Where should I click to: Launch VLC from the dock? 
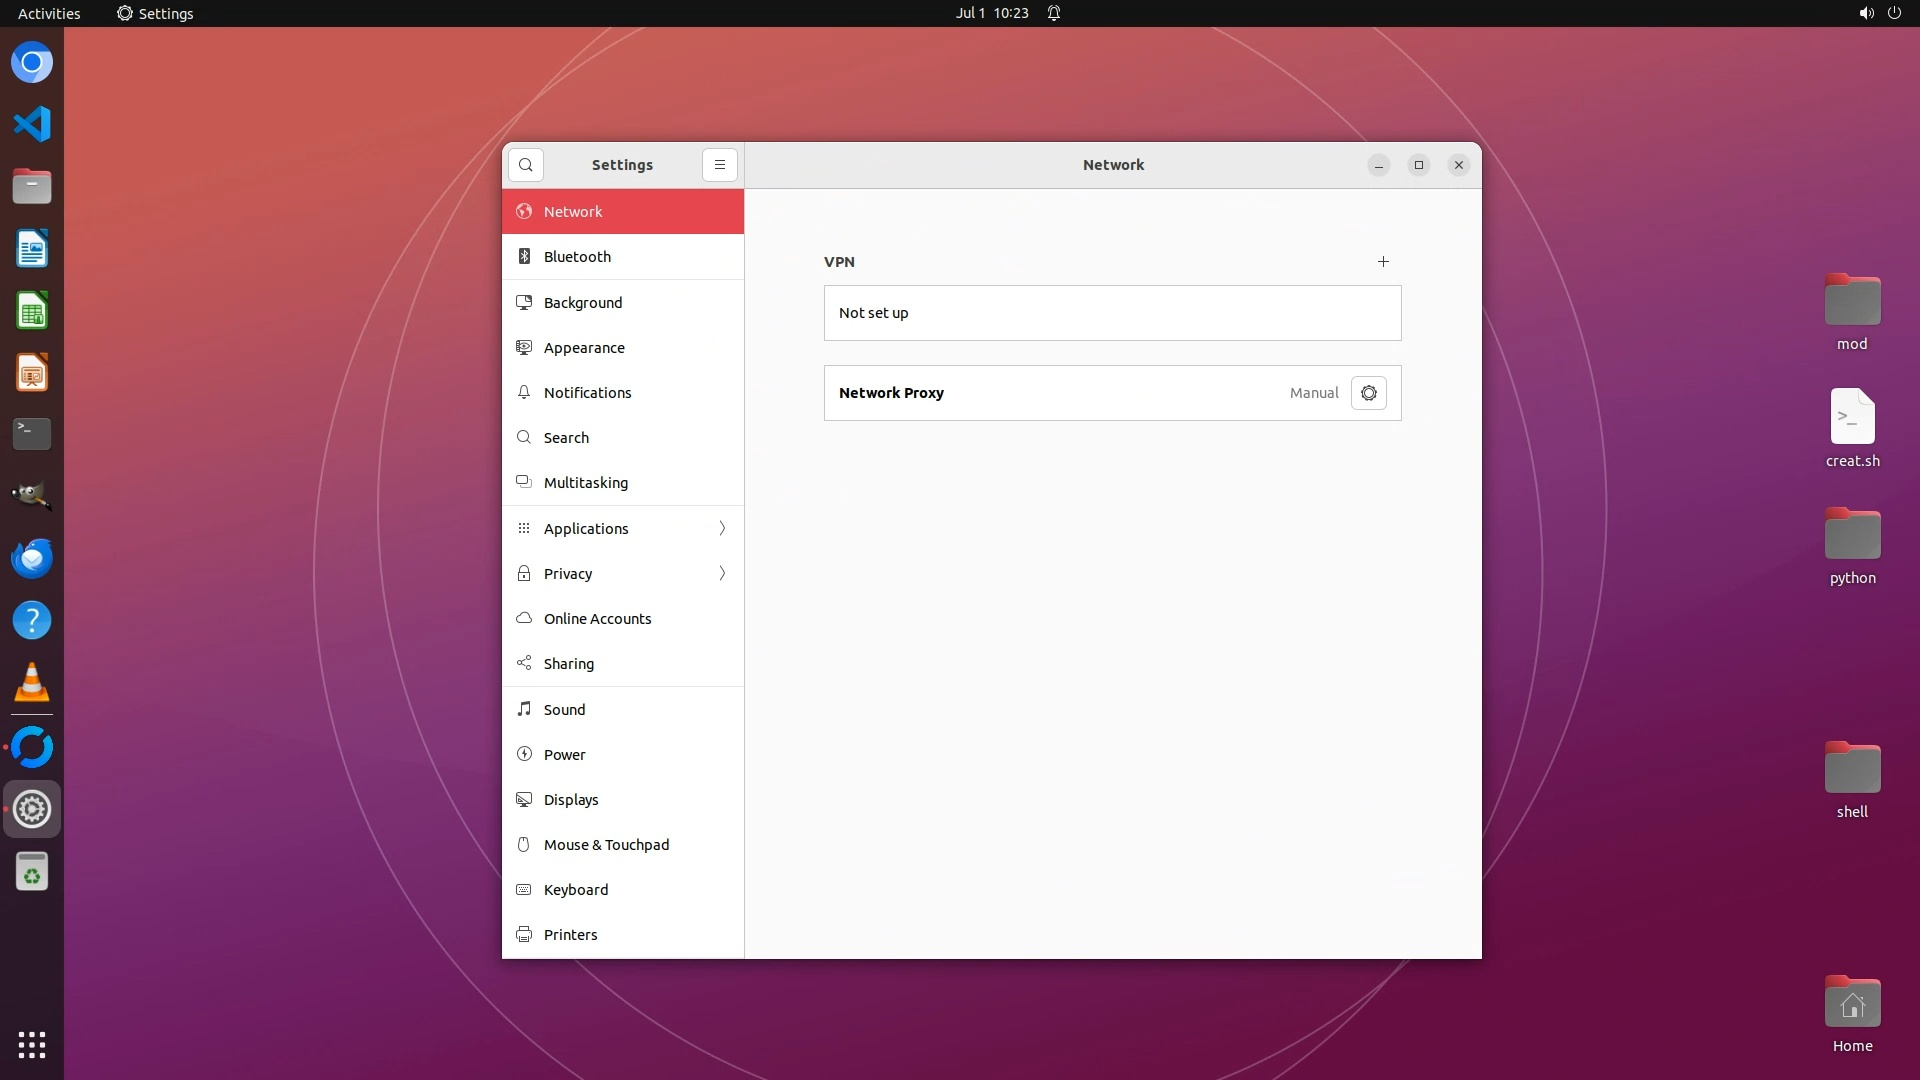pos(32,683)
